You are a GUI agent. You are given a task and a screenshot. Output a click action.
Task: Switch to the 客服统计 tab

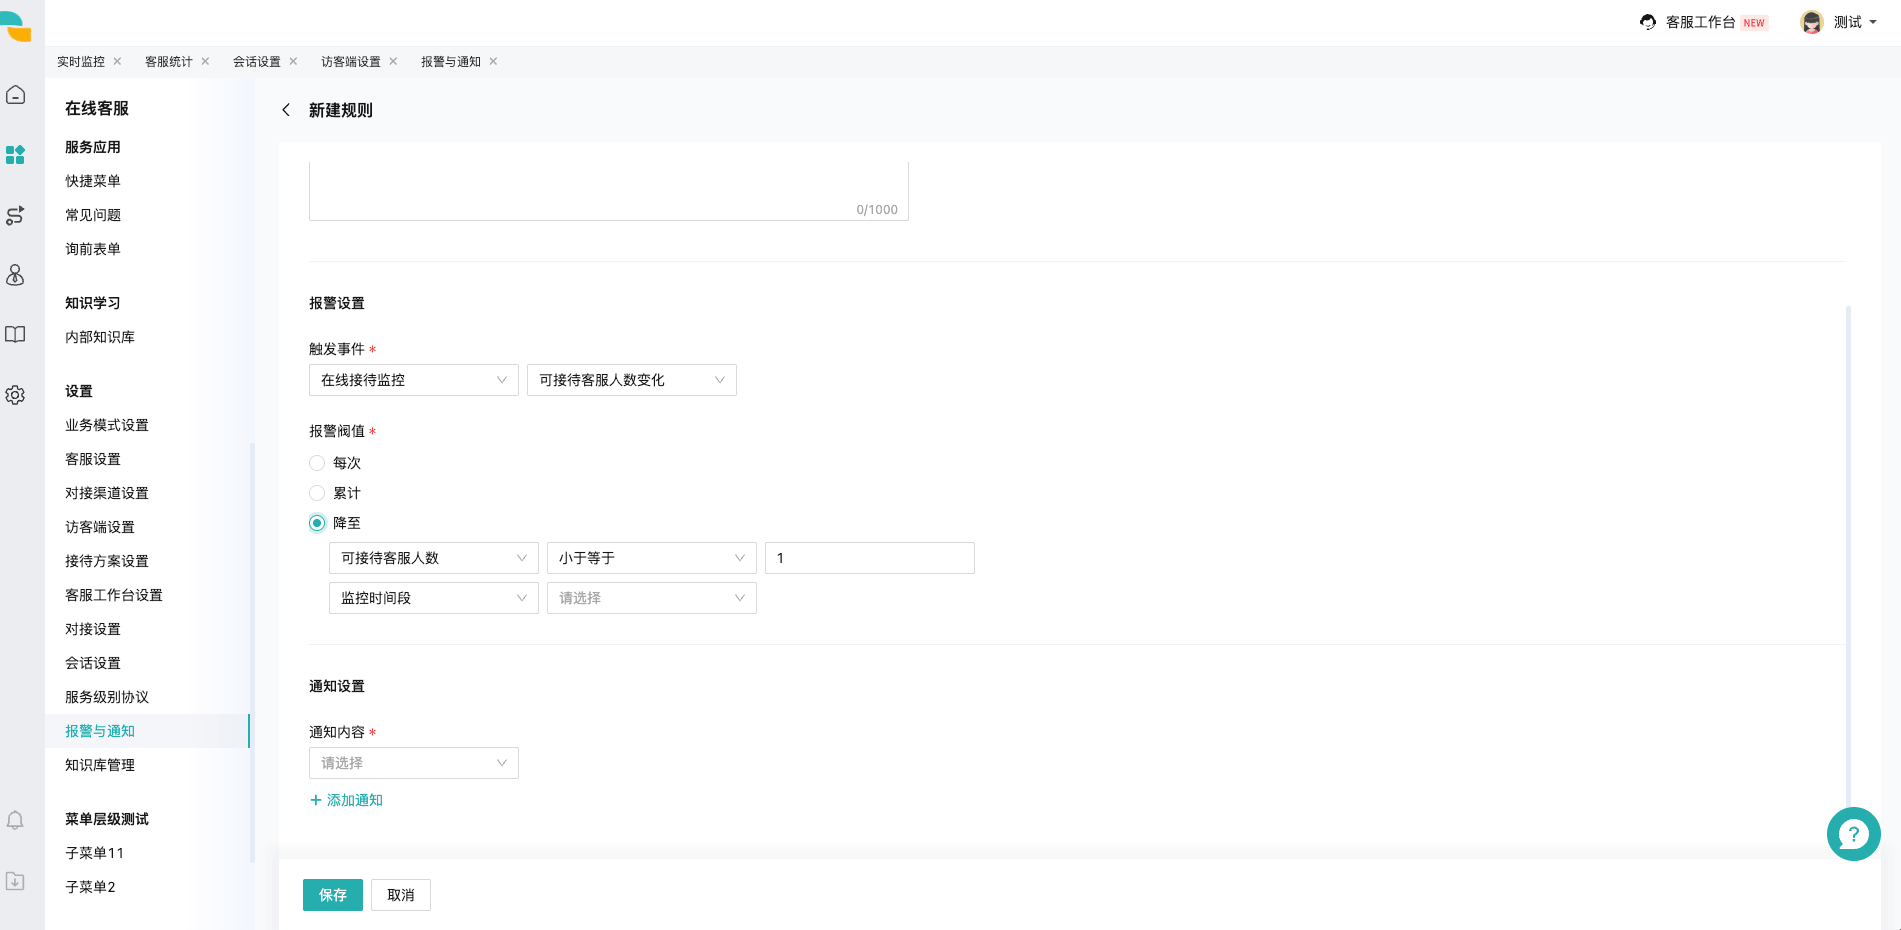(169, 62)
